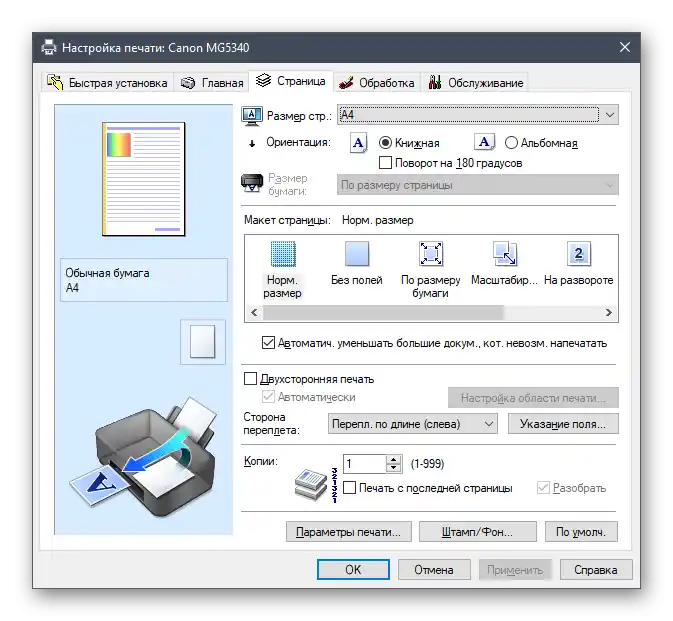Toggle Автоматич. уменьшать большие докум. checkbox

(x=268, y=343)
